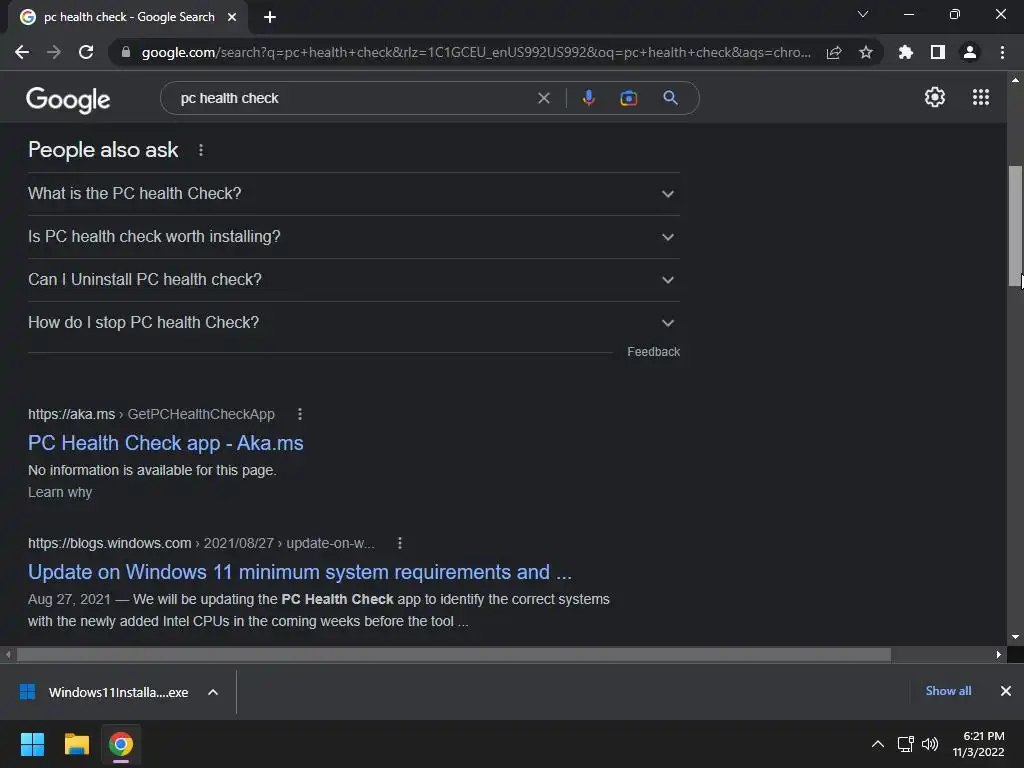Click the Chrome address bar URL
The height and width of the screenshot is (768, 1024).
475,52
